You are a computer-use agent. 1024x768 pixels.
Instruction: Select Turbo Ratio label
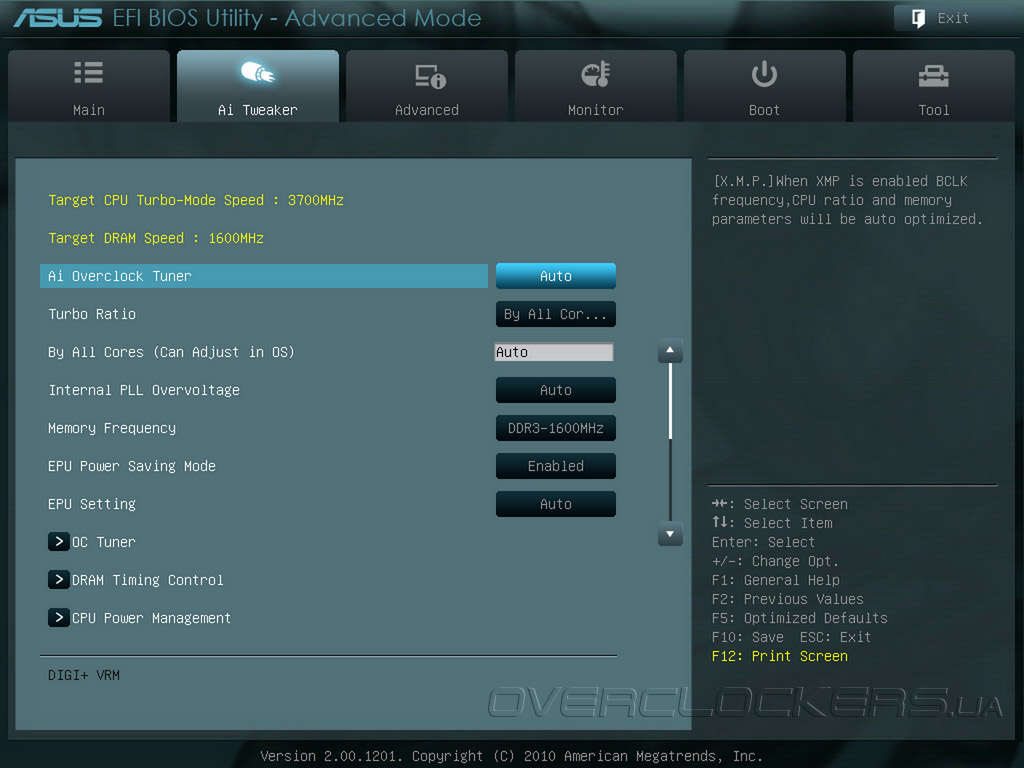click(92, 314)
